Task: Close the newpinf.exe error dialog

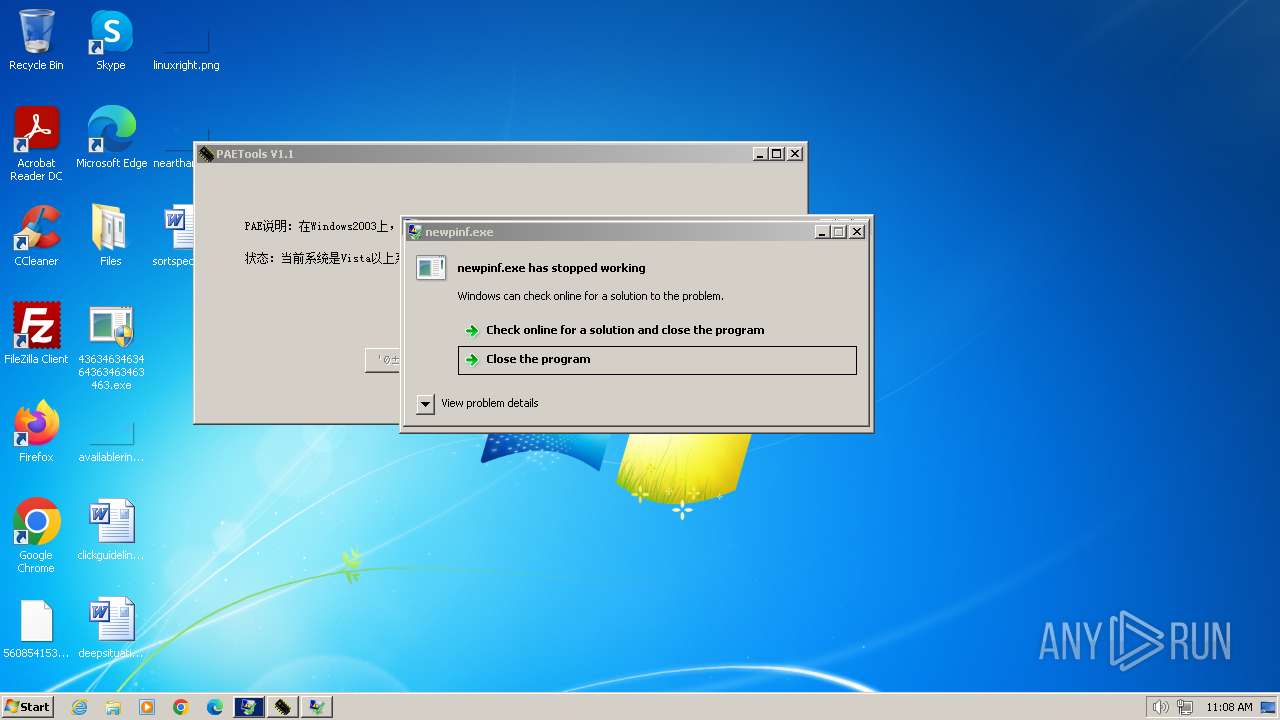Action: pos(856,232)
